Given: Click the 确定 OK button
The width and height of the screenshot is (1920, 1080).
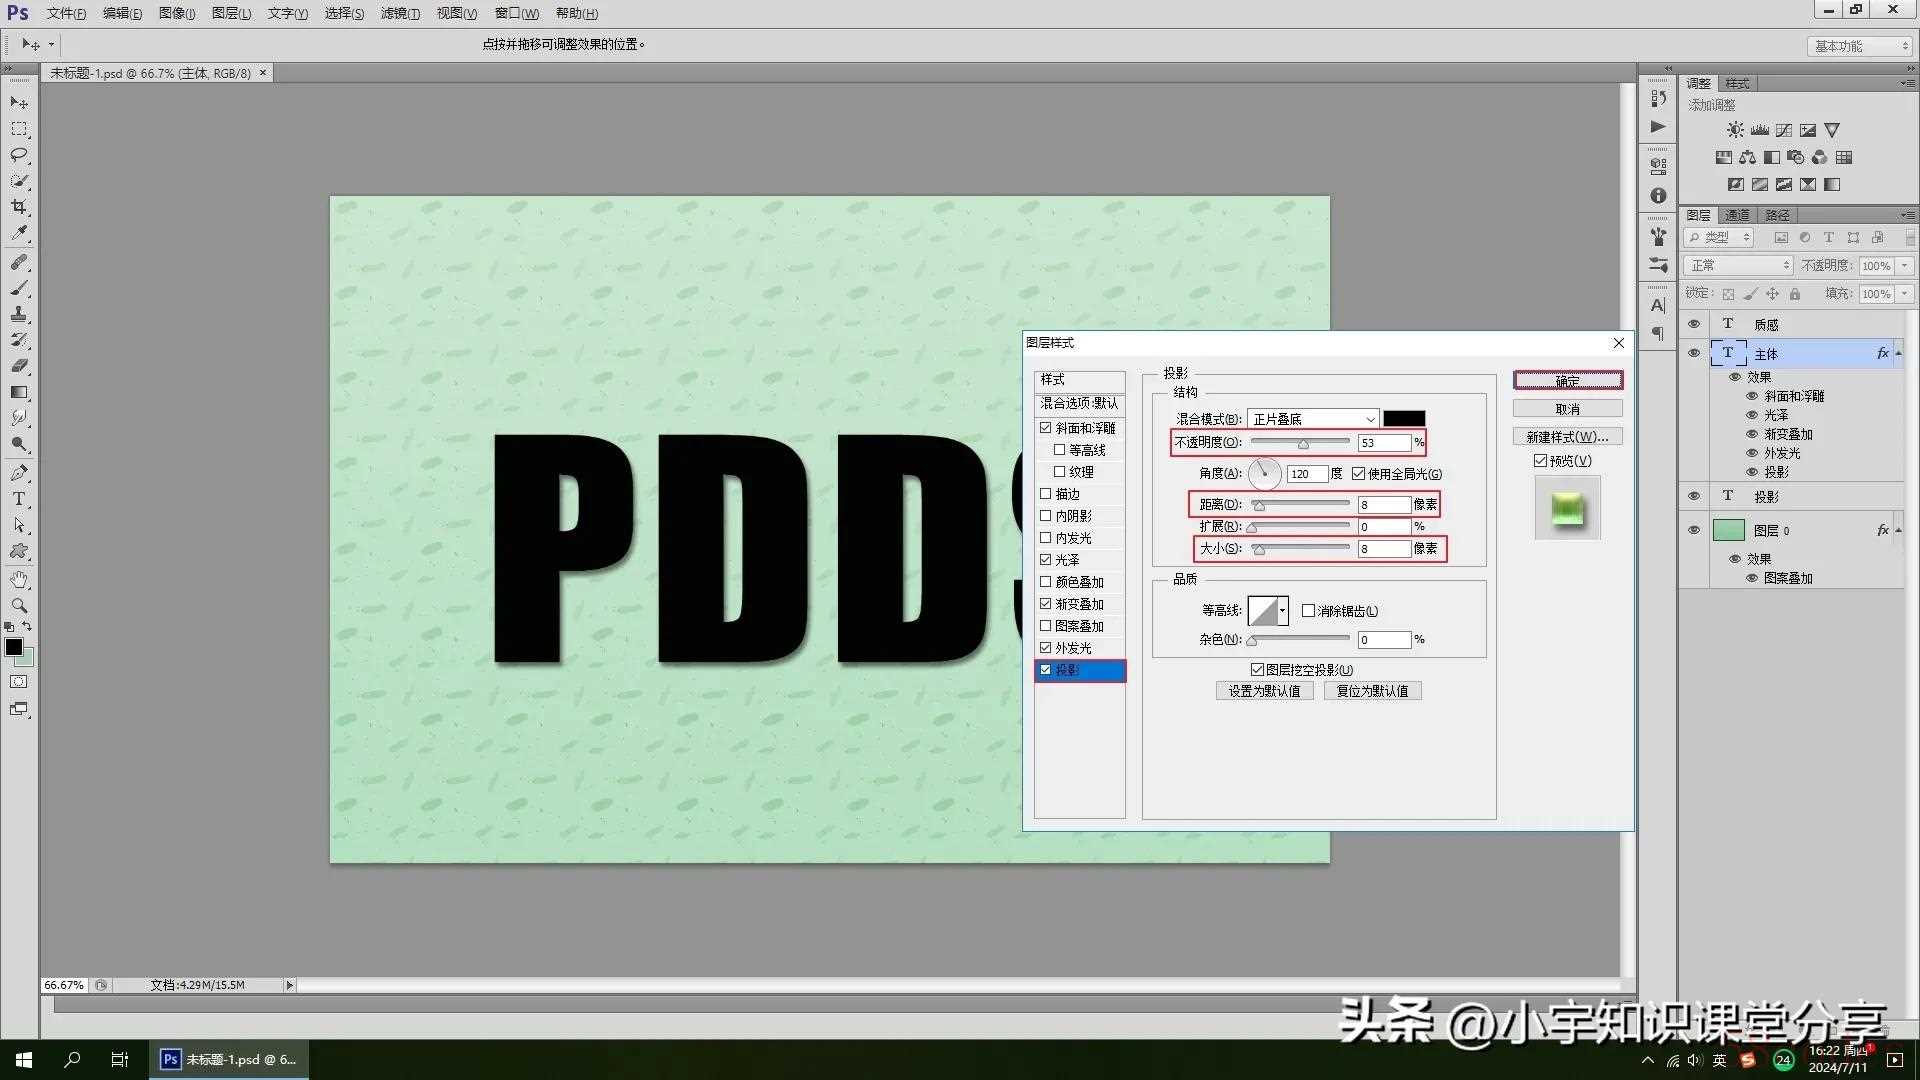Looking at the screenshot, I should (x=1567, y=381).
